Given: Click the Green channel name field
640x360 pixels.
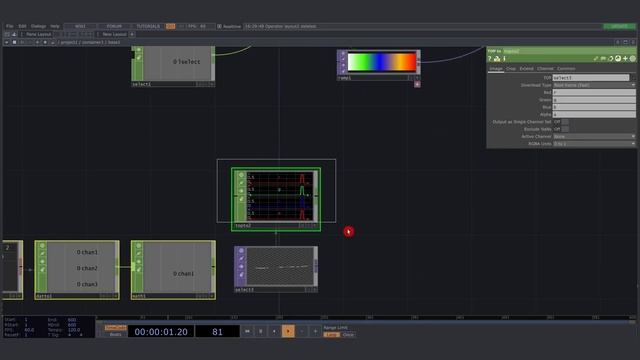Looking at the screenshot, I should 594,100.
